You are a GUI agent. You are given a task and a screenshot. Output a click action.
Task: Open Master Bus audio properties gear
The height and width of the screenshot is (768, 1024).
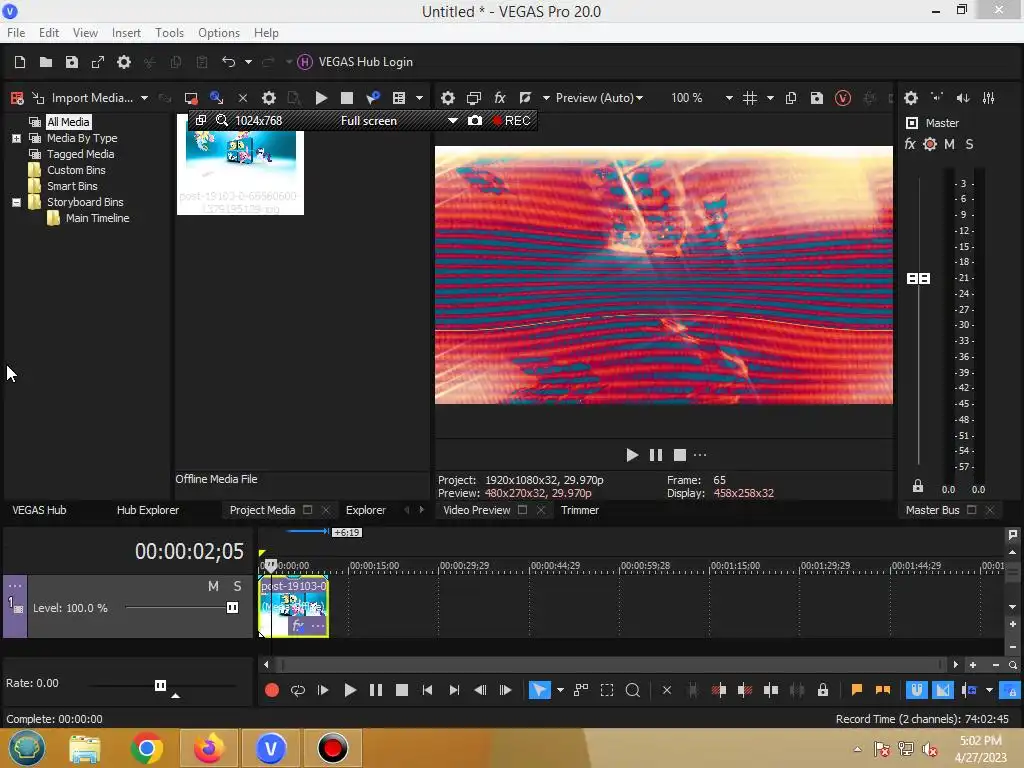point(911,98)
